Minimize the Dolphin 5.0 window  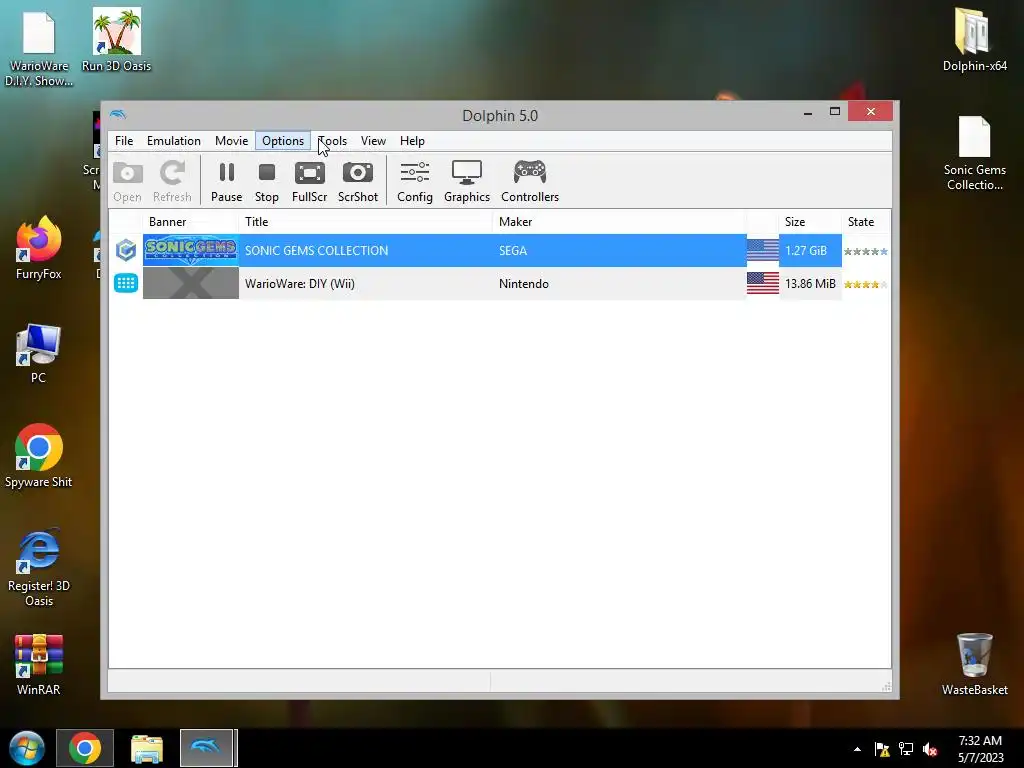click(x=808, y=112)
